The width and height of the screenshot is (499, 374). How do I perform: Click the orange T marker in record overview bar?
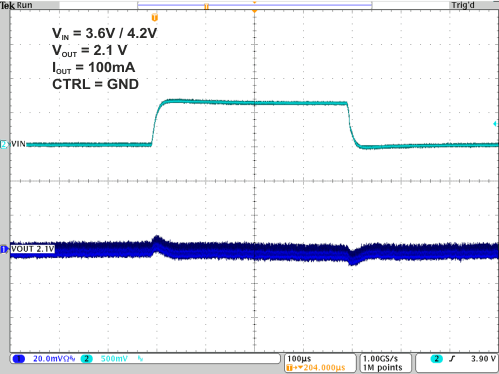206,6
